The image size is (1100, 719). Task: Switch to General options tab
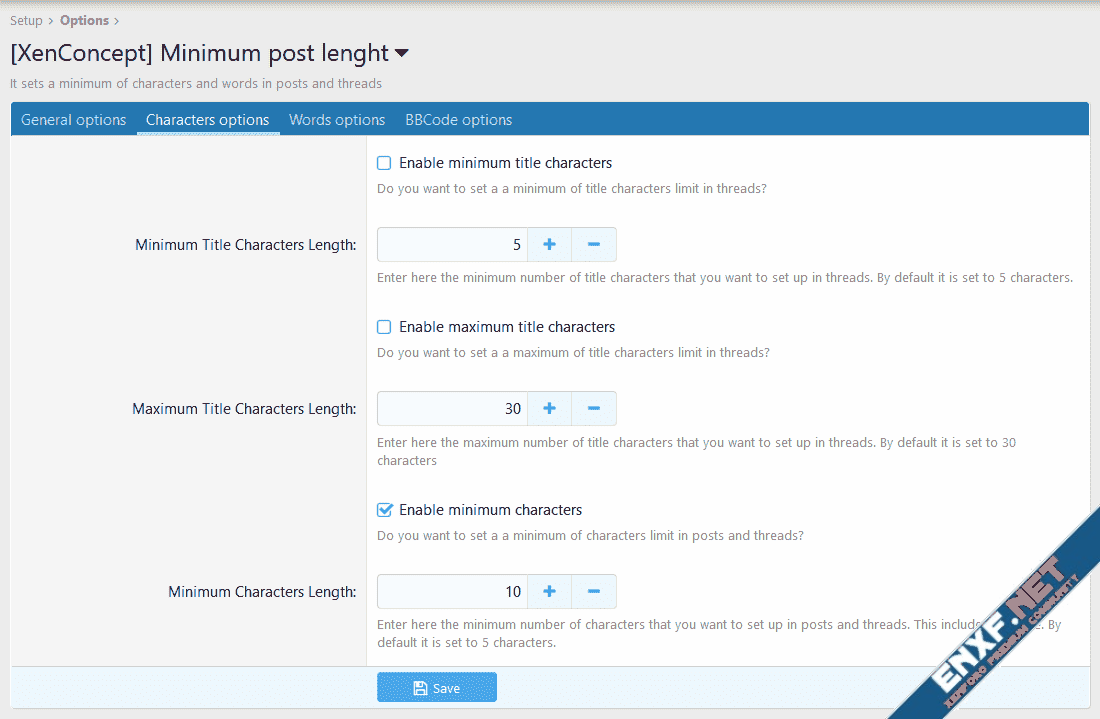tap(74, 120)
